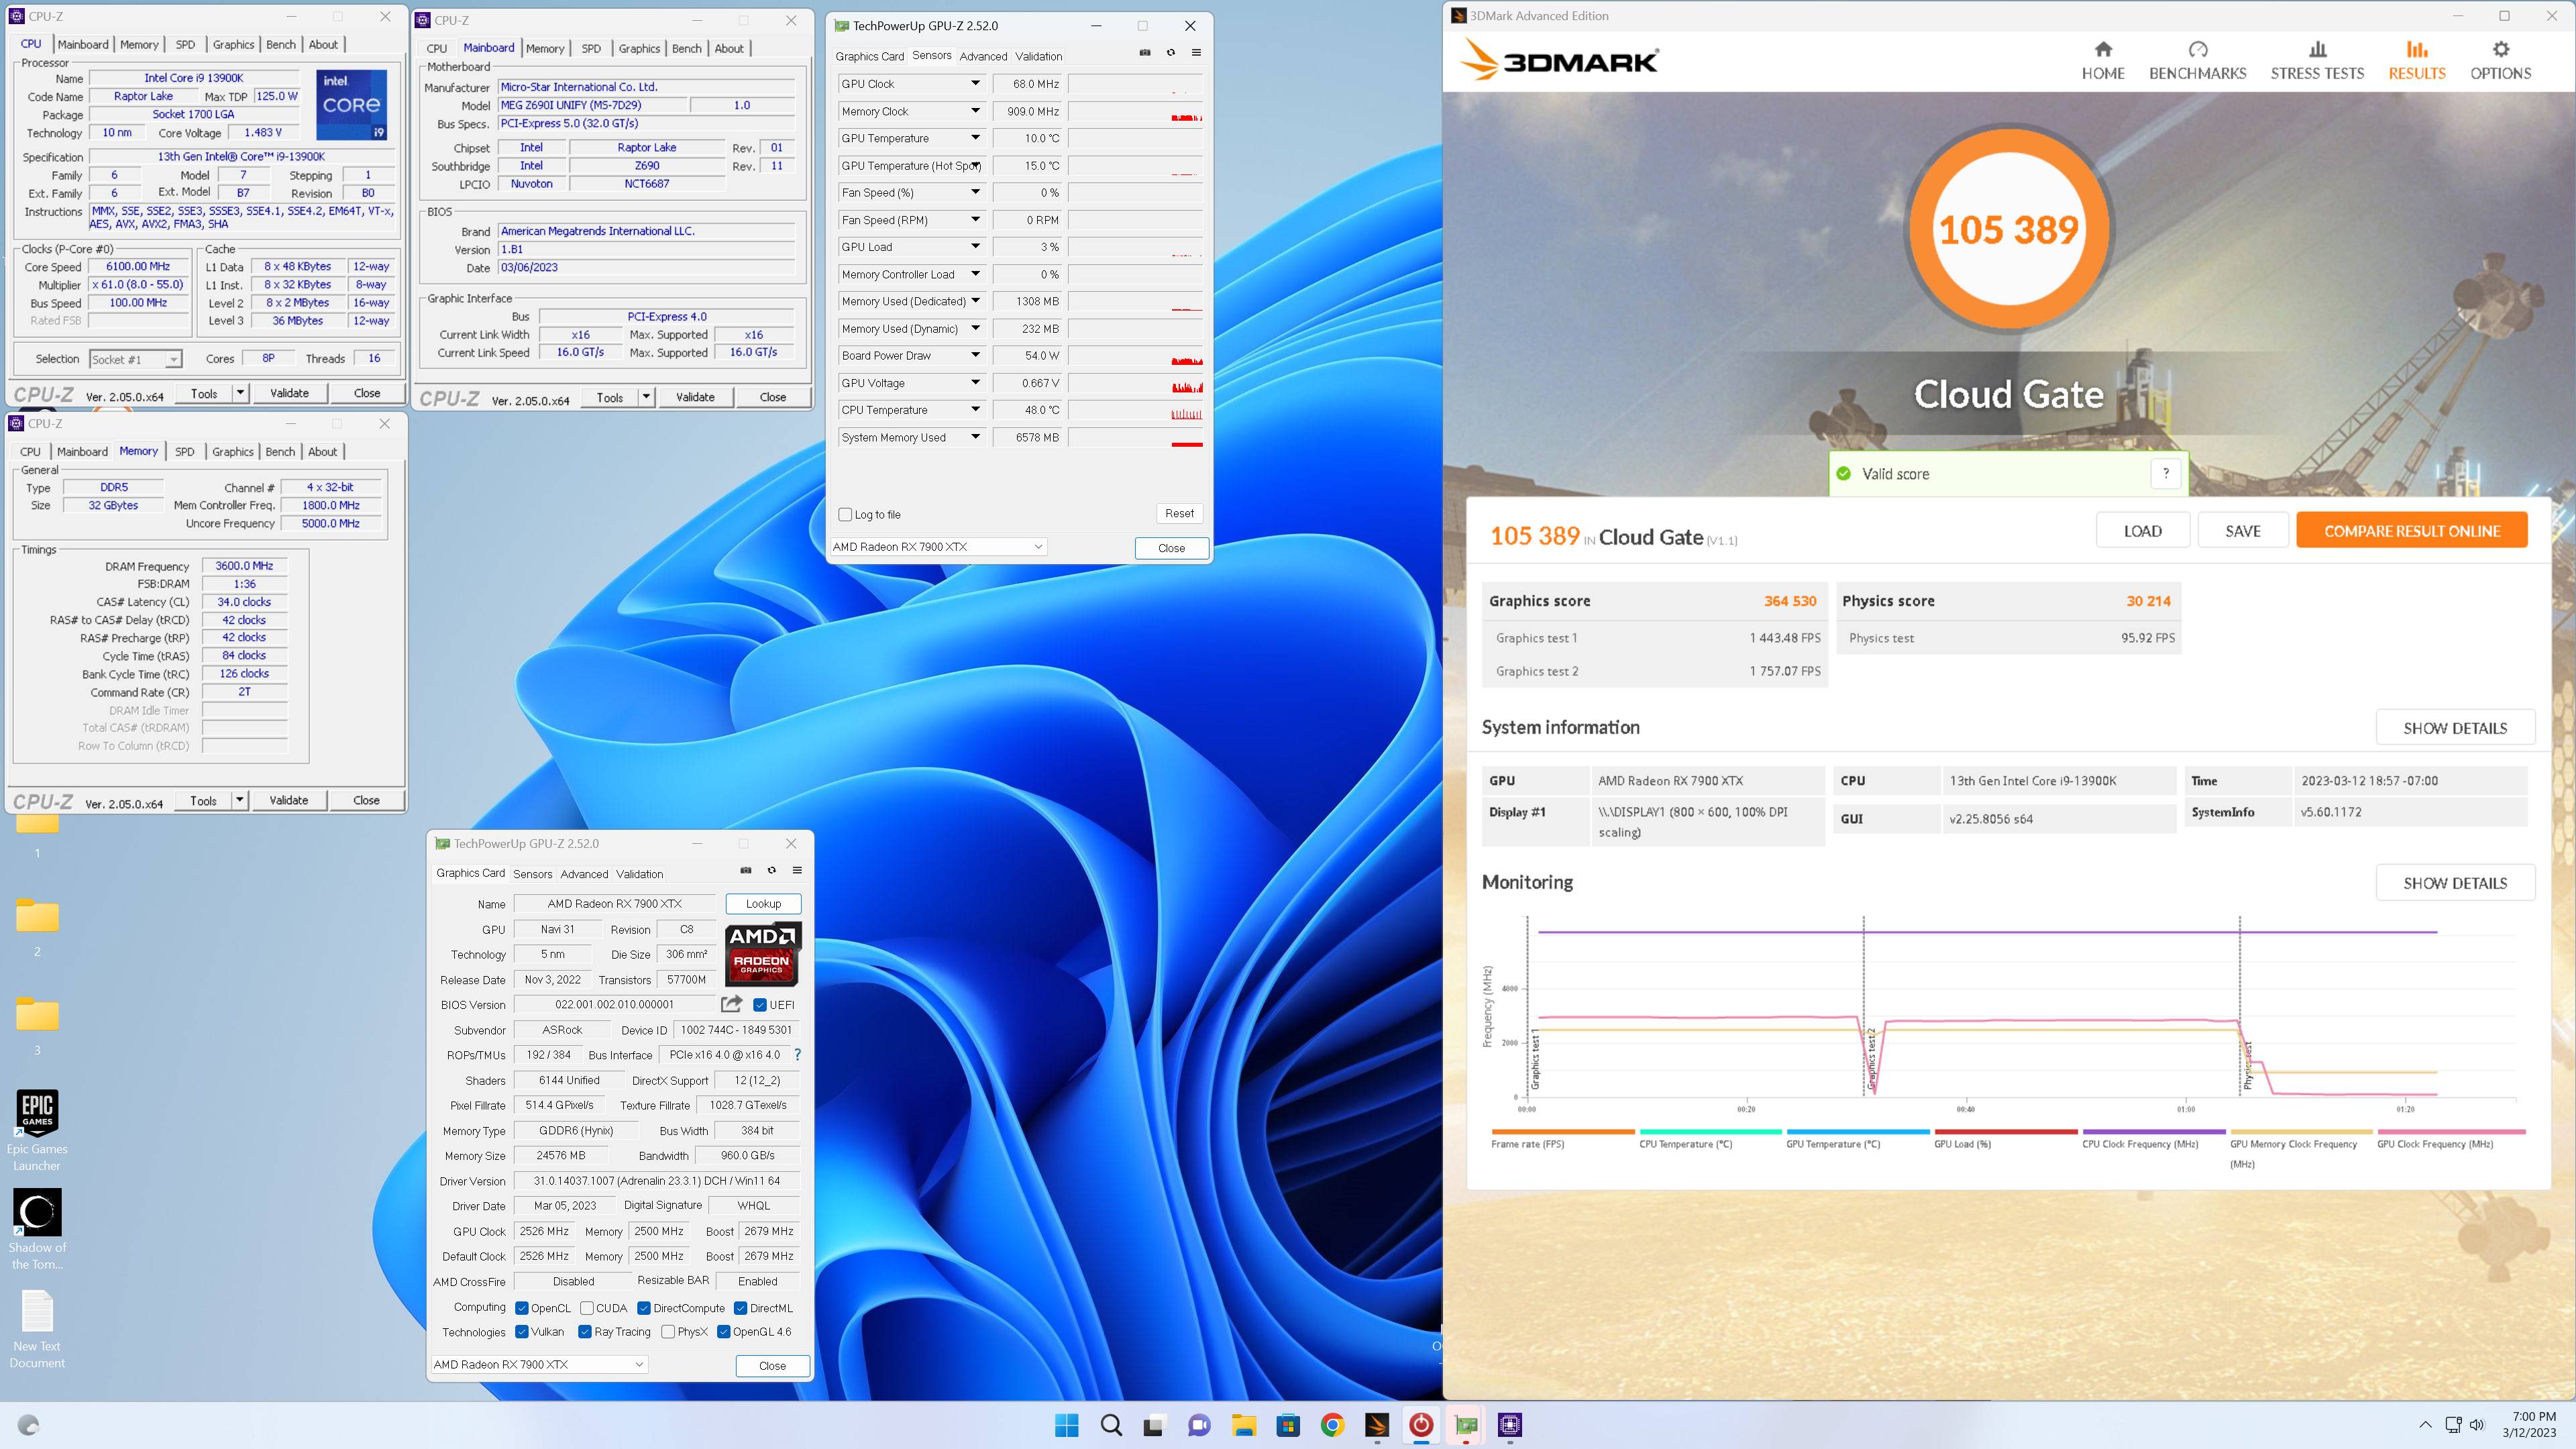Click Reset in GPU-Z Sensors
The height and width of the screenshot is (1449, 2576).
pyautogui.click(x=1179, y=513)
